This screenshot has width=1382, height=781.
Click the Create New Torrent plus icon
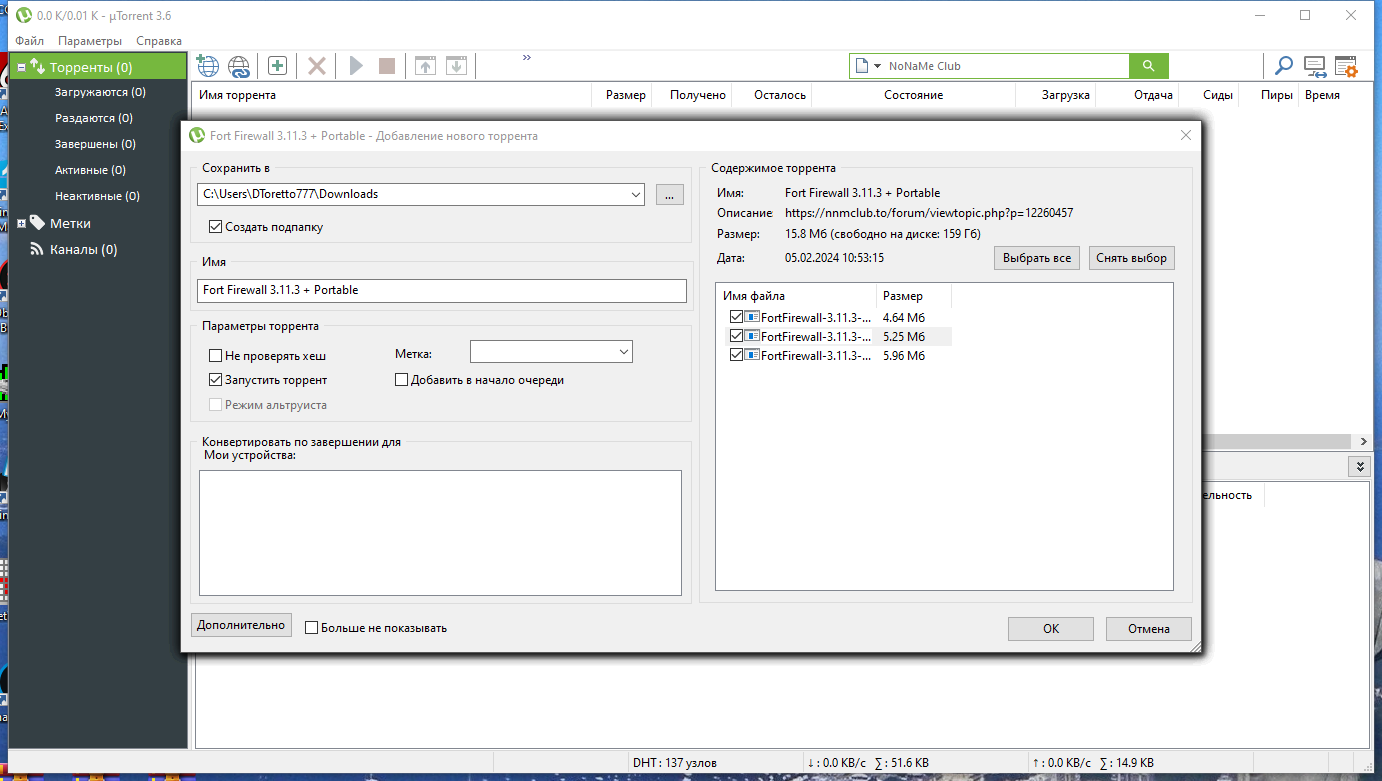click(x=277, y=66)
